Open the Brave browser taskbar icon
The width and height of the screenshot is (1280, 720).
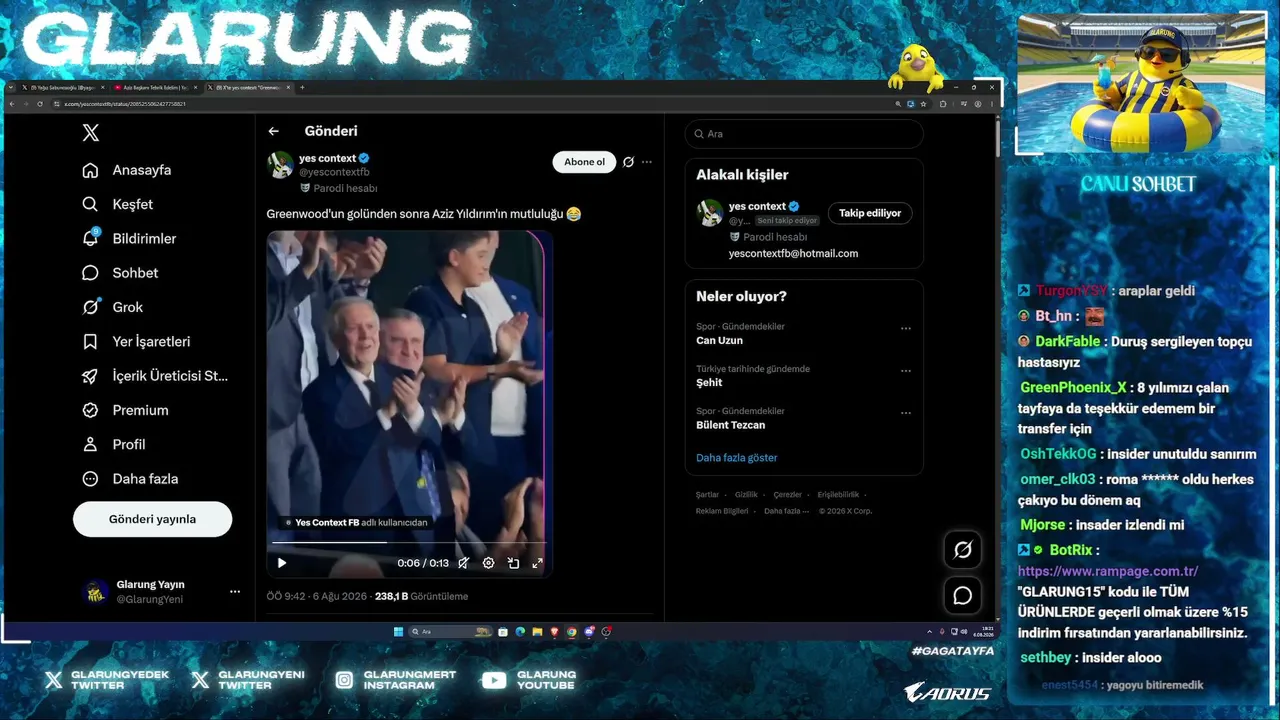click(555, 632)
